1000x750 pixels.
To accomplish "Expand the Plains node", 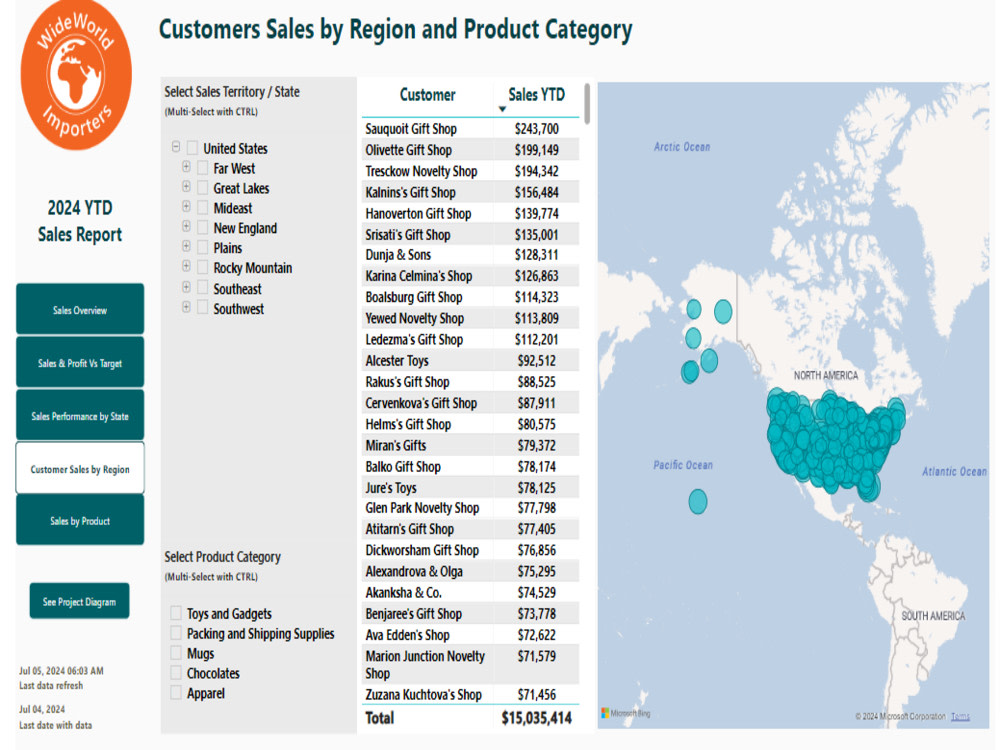I will tap(186, 246).
